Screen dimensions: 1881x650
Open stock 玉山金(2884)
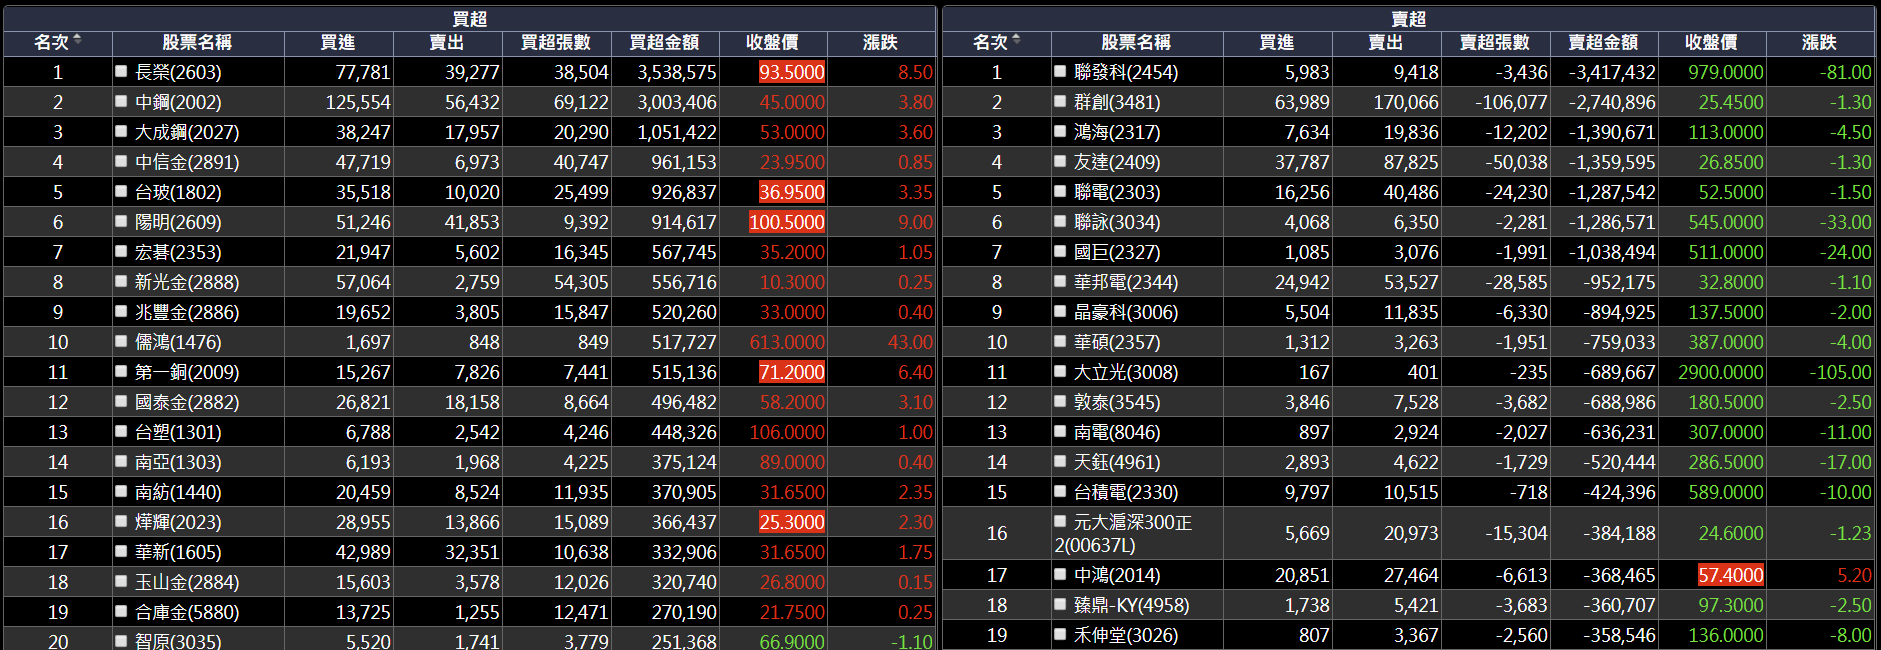[187, 582]
